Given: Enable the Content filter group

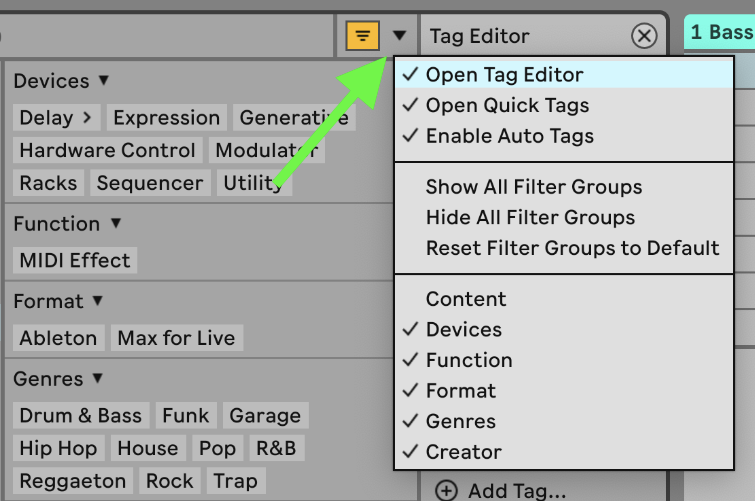Looking at the screenshot, I should [466, 299].
